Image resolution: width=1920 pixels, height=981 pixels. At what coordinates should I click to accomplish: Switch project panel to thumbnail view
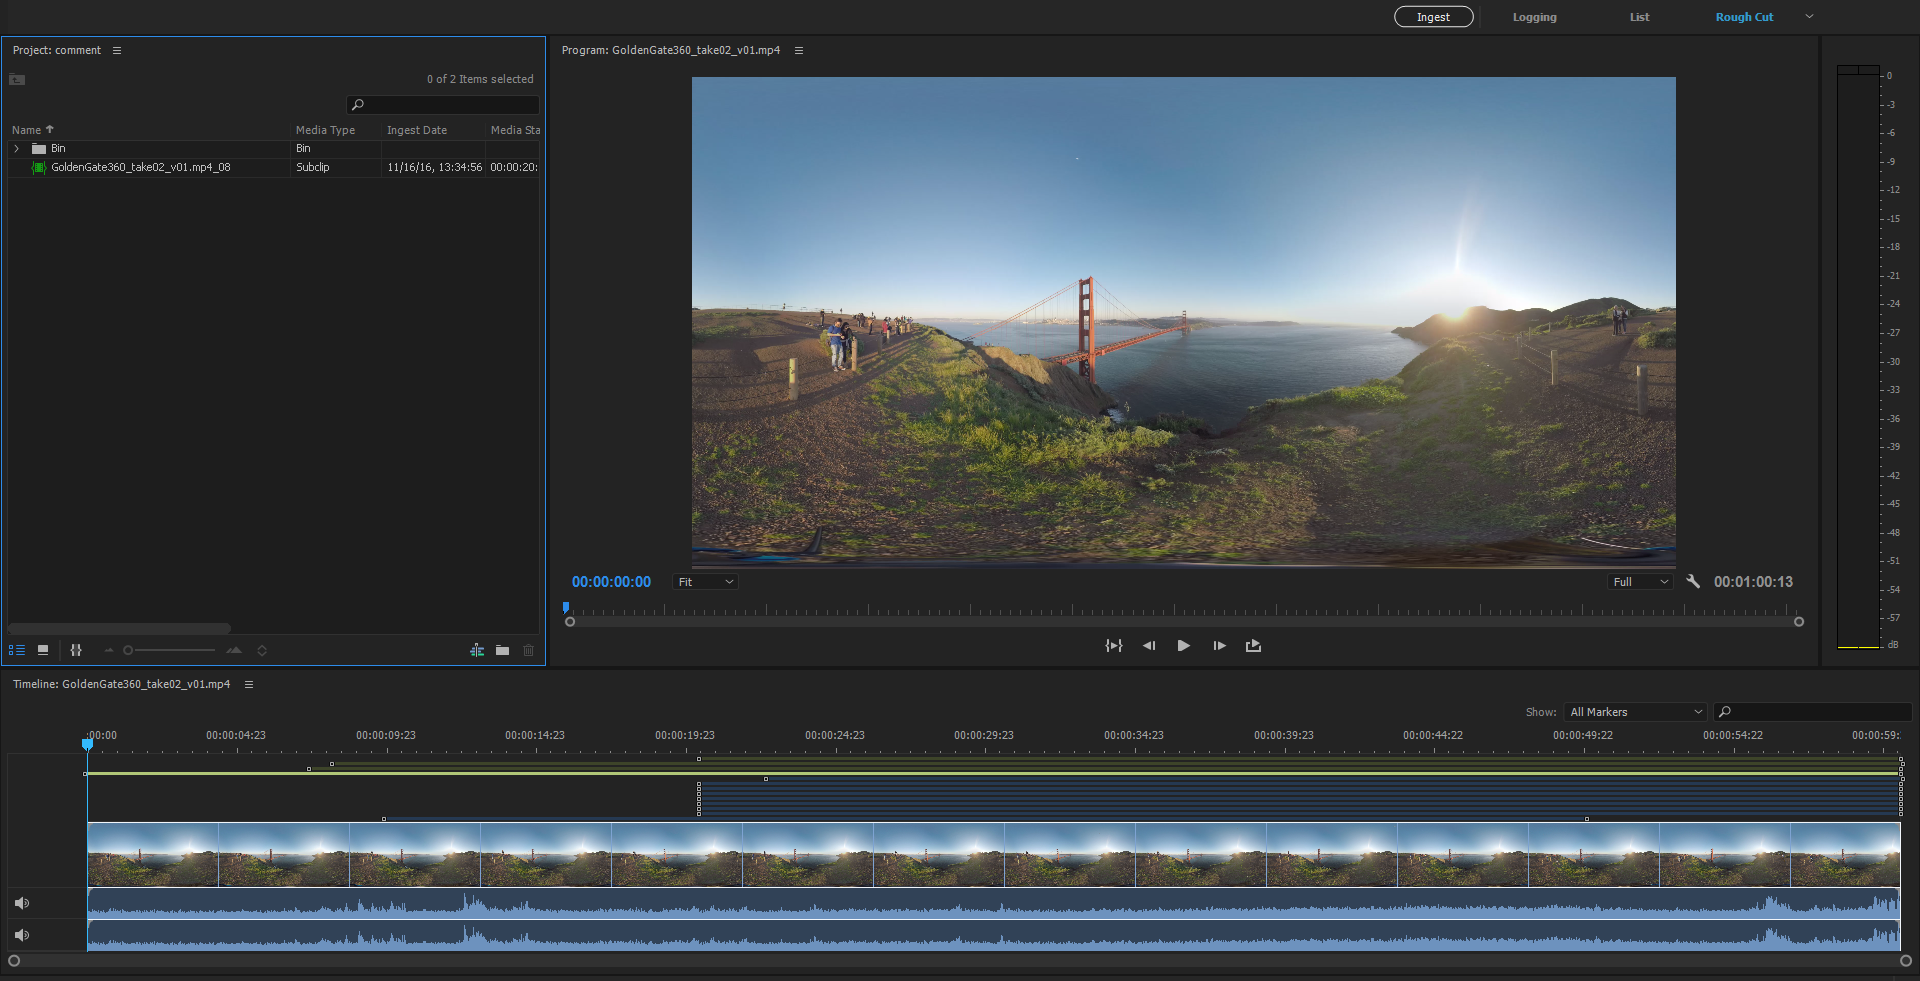(43, 650)
